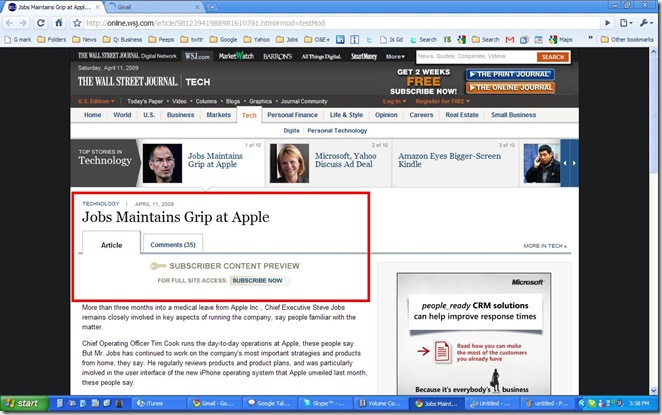This screenshot has width=662, height=415.
Task: Open the Today's Paper link
Action: [145, 101]
